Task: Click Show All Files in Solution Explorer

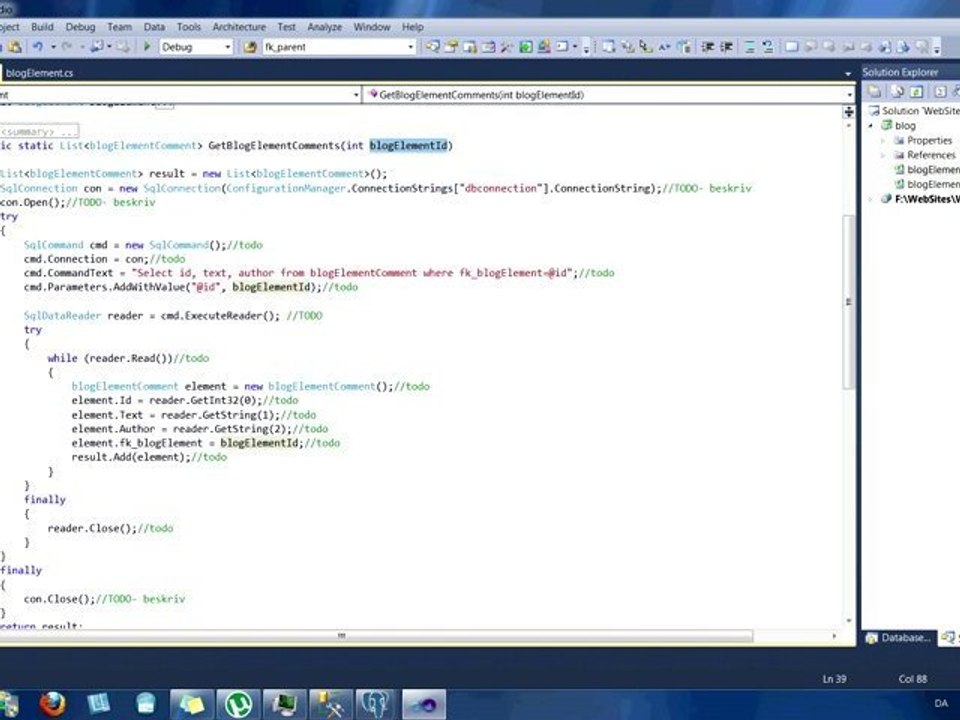Action: pos(898,92)
